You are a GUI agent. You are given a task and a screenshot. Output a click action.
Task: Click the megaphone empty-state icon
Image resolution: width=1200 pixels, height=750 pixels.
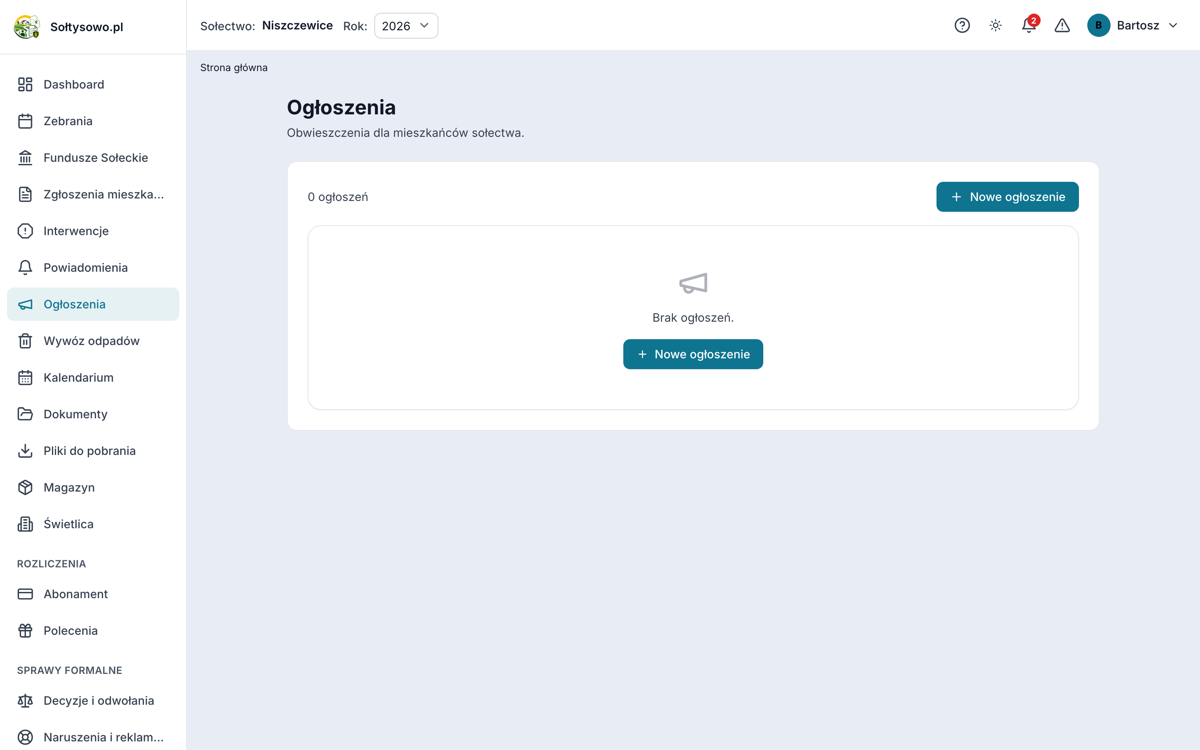pos(693,284)
